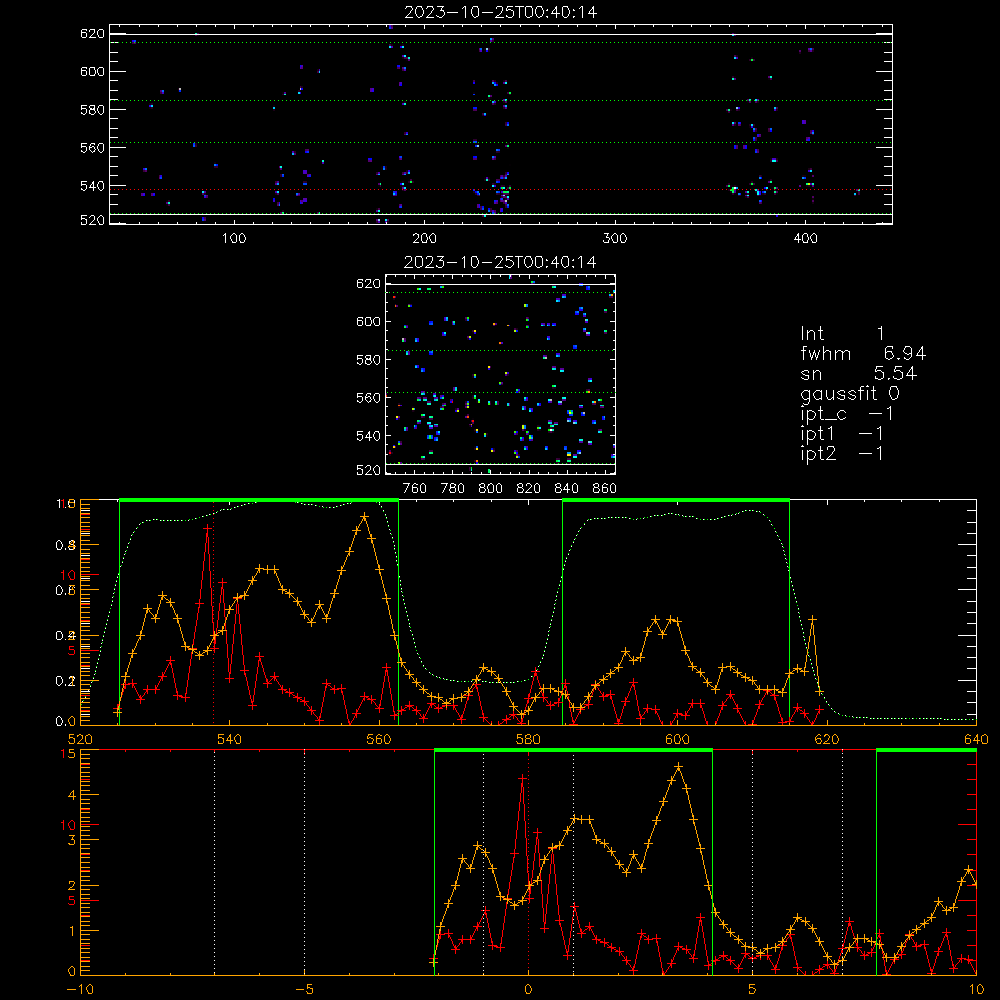The height and width of the screenshot is (1000, 1000).
Task: Click the fwhm 6.94 readout
Action: click(x=863, y=354)
